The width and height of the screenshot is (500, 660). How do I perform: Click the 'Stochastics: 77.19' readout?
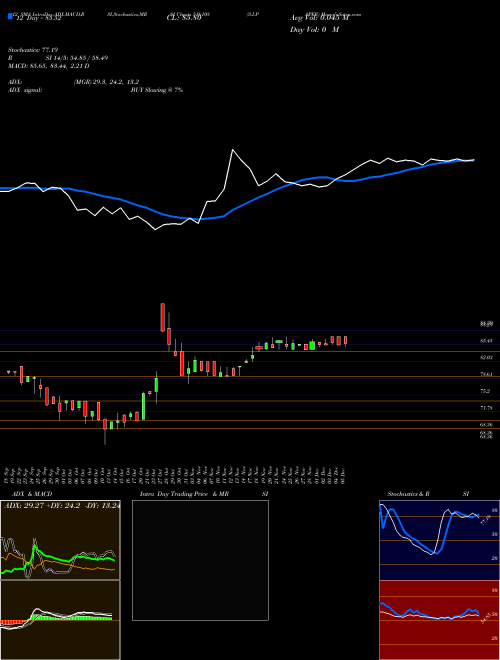pyautogui.click(x=33, y=50)
